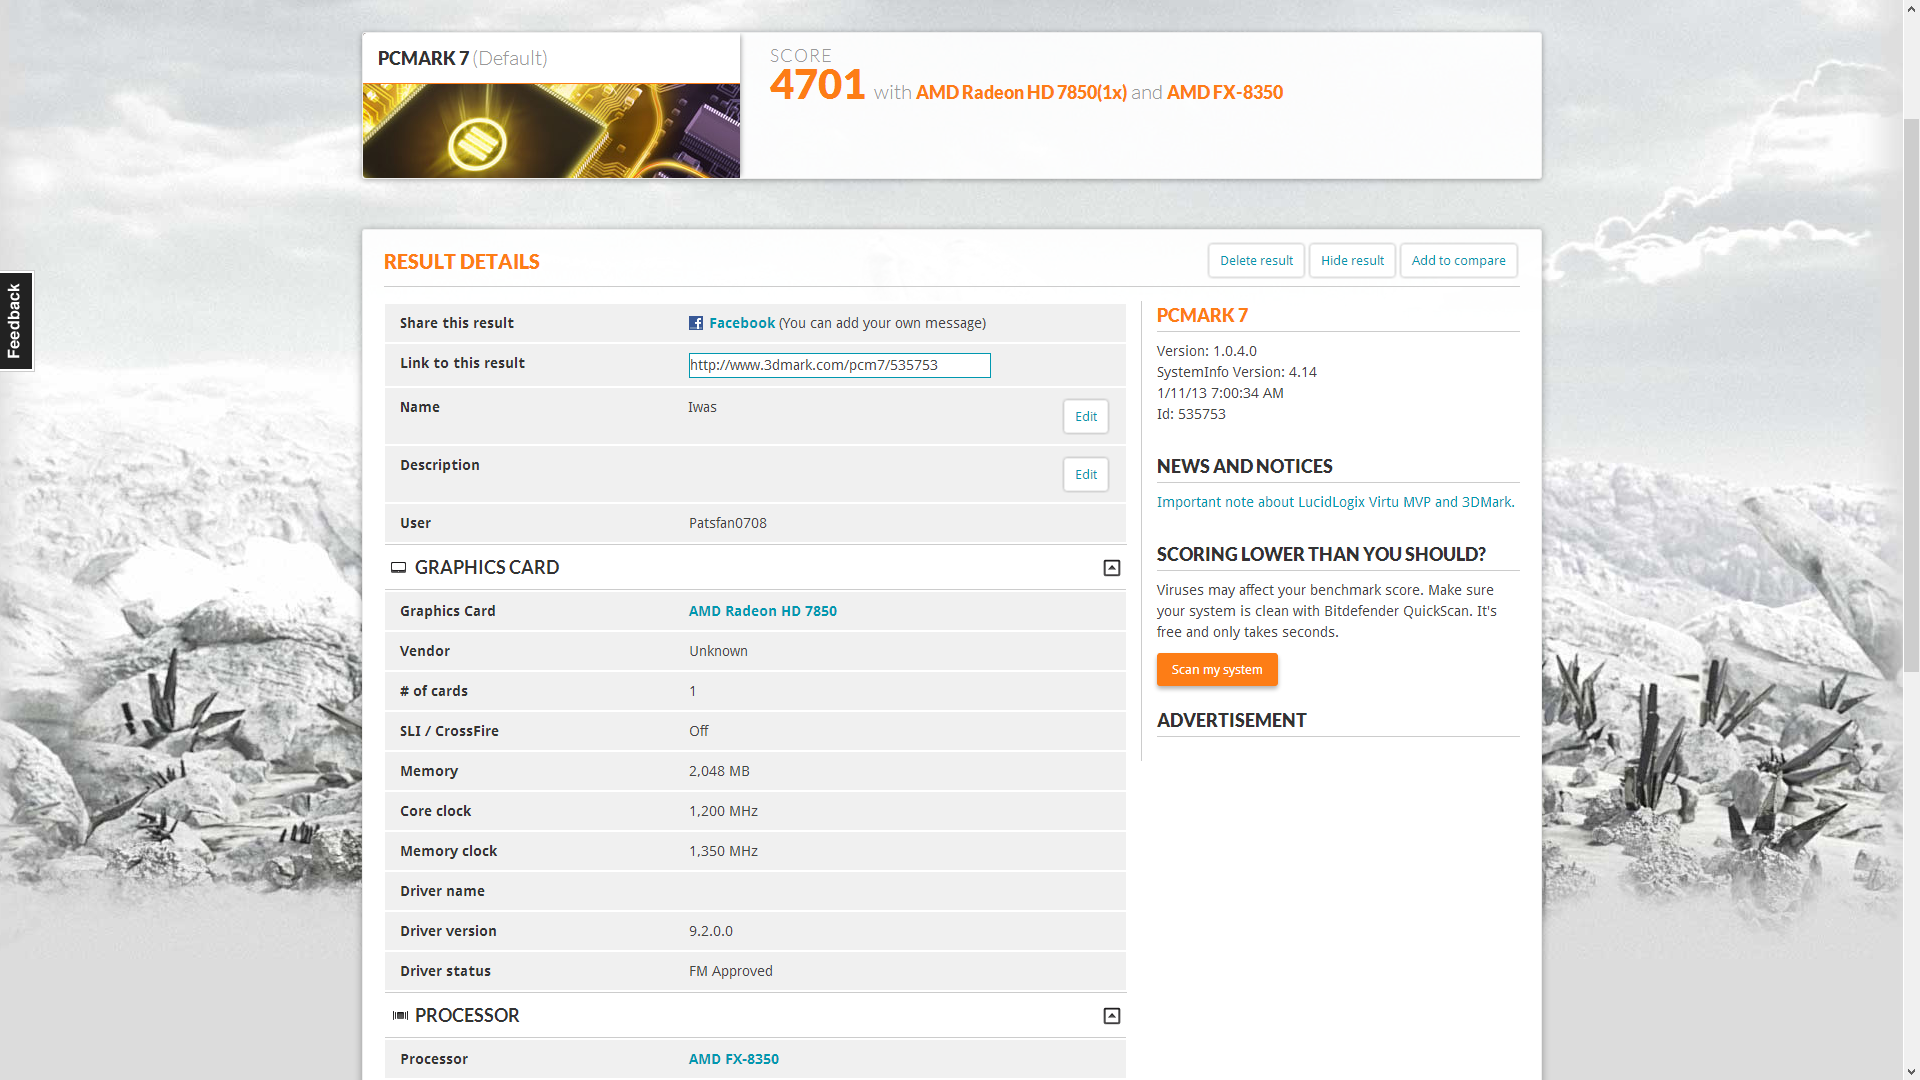Edit the result Name
Viewport: 1920px width, 1080px height.
point(1085,416)
